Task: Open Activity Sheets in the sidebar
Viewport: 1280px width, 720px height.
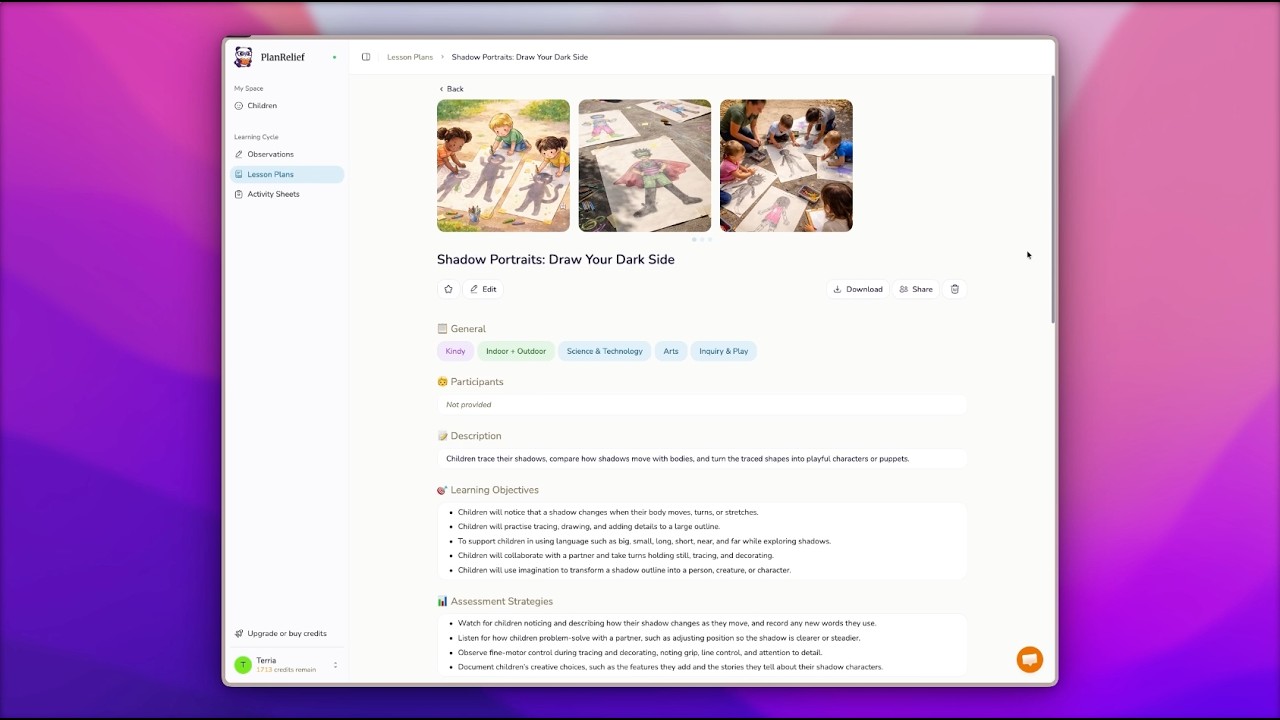Action: click(x=287, y=194)
